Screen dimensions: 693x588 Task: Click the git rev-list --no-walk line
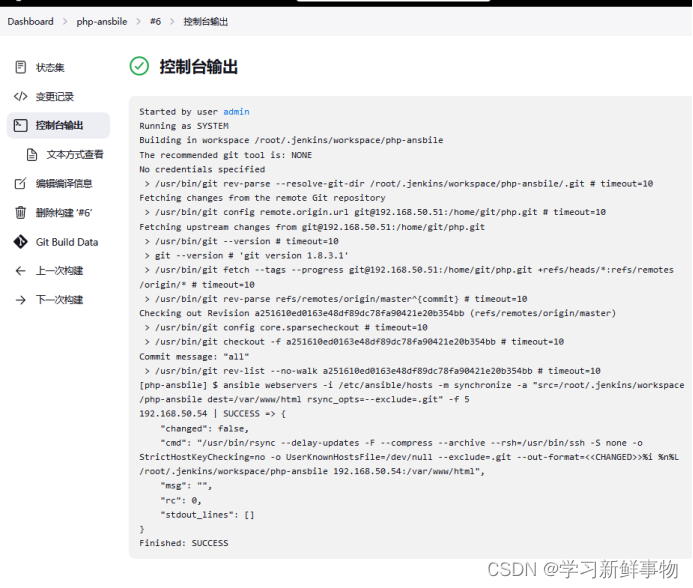(373, 371)
